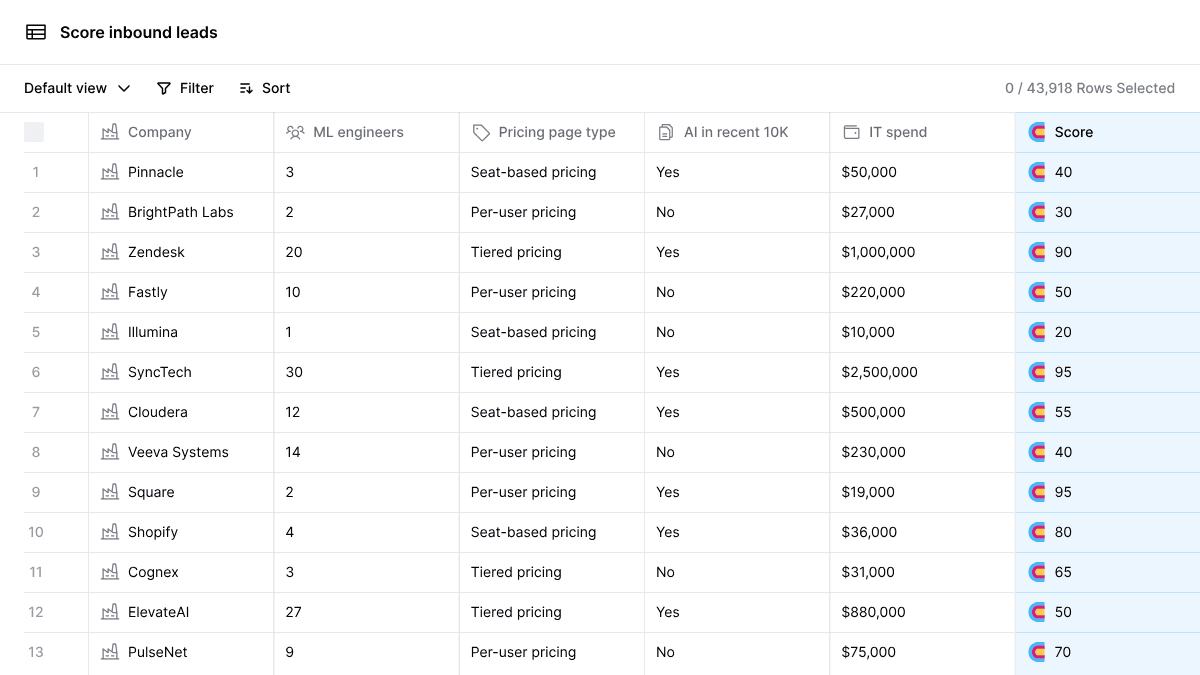
Task: Click the company icon next to Zendesk
Action: pyautogui.click(x=110, y=252)
